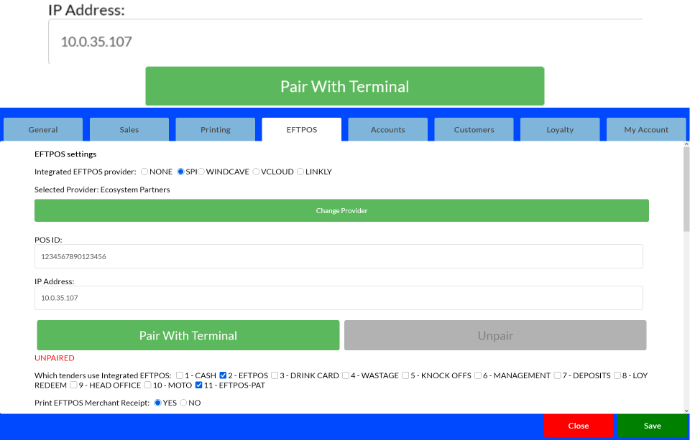Set Print EFTPOS Merchant Receipt to NO
The height and width of the screenshot is (440, 690).
pyautogui.click(x=184, y=403)
